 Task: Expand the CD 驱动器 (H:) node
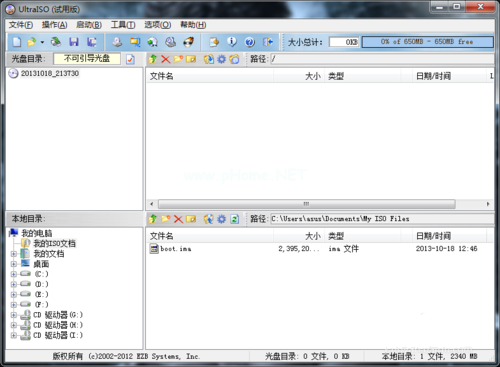click(x=14, y=325)
